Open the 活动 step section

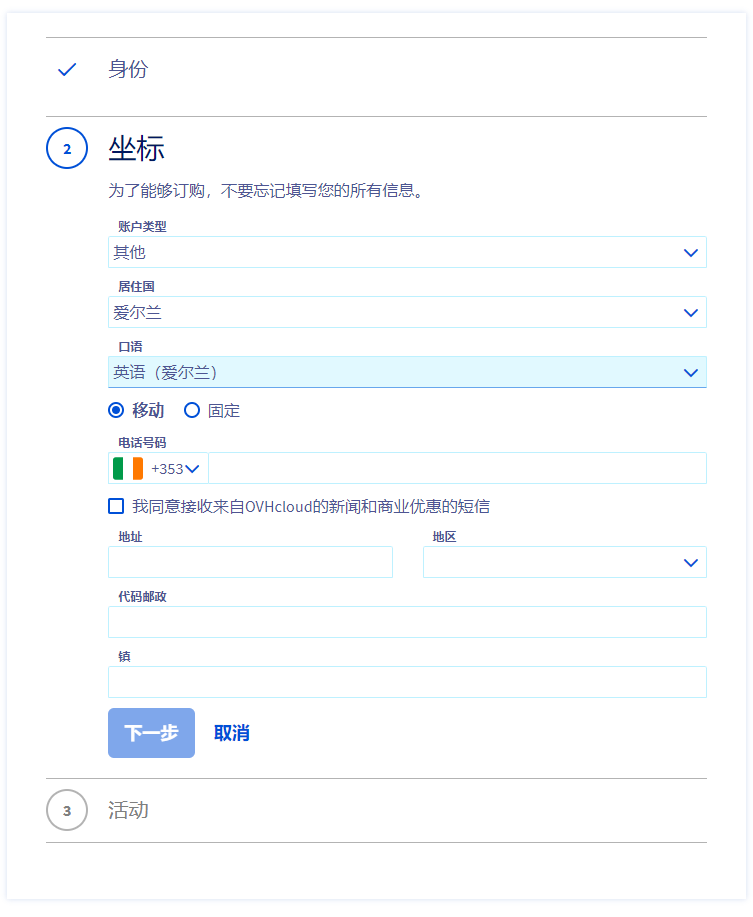tap(128, 810)
